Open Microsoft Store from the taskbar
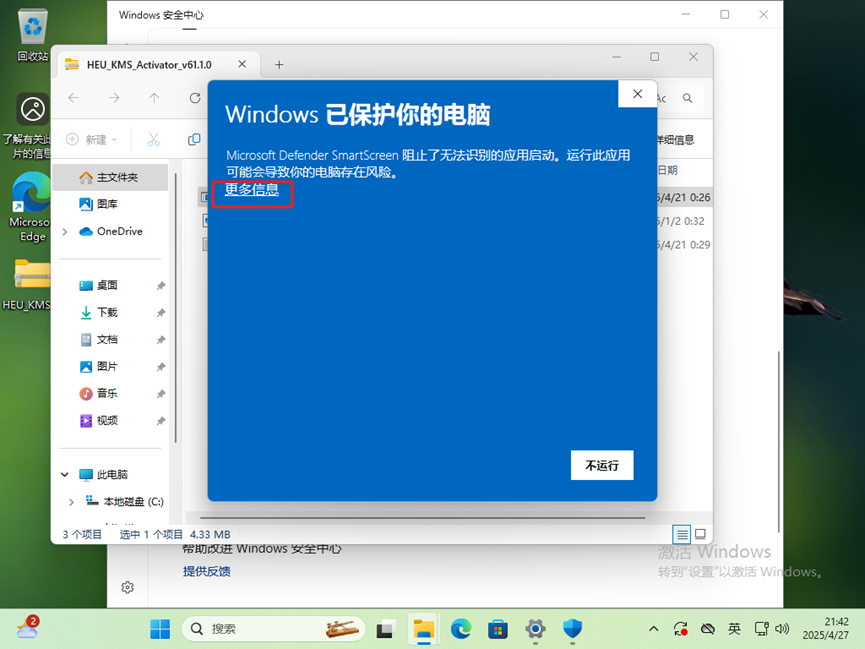 point(497,628)
